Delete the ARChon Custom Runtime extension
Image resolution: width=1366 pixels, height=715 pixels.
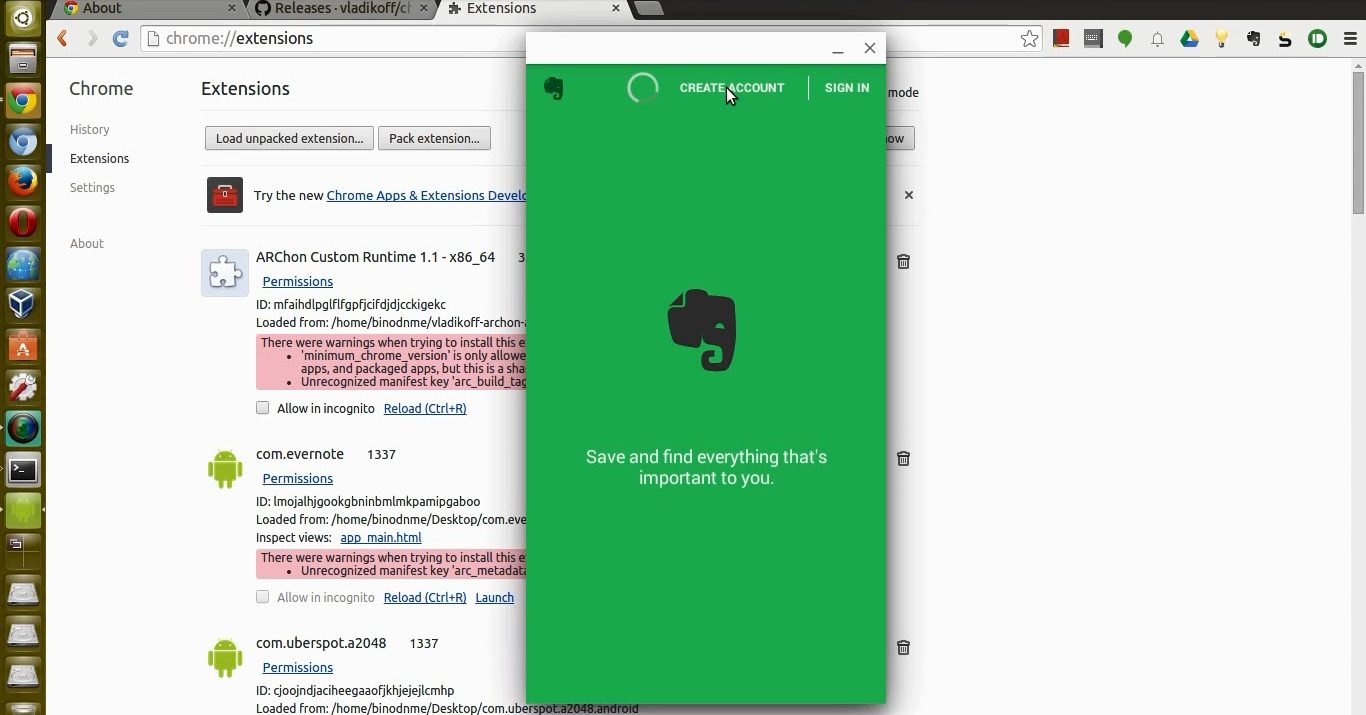click(x=903, y=261)
